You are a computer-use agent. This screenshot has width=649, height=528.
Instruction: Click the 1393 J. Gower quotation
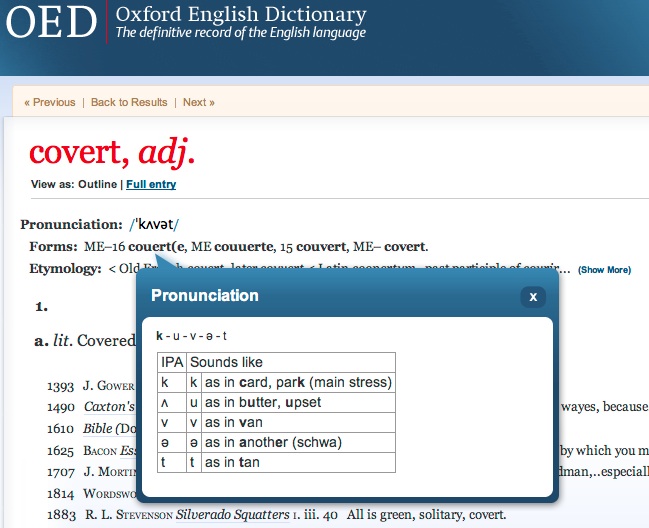91,386
